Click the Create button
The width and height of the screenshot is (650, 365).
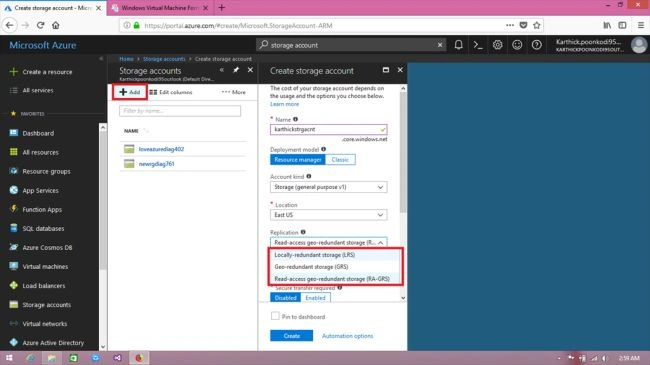click(x=291, y=336)
